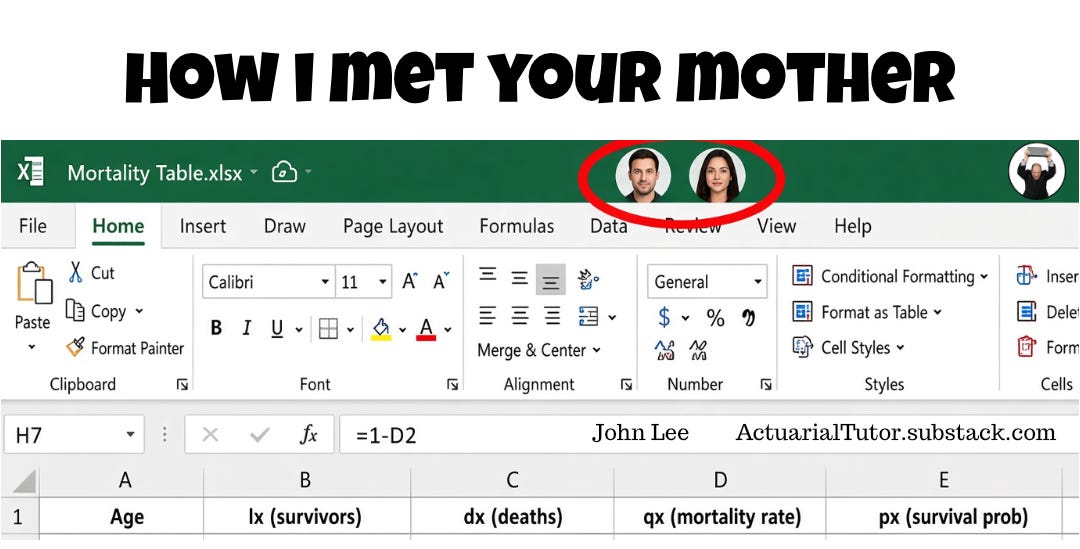This screenshot has height=549, width=1080.
Task: Open Alignment group dialog launcher
Action: point(626,385)
